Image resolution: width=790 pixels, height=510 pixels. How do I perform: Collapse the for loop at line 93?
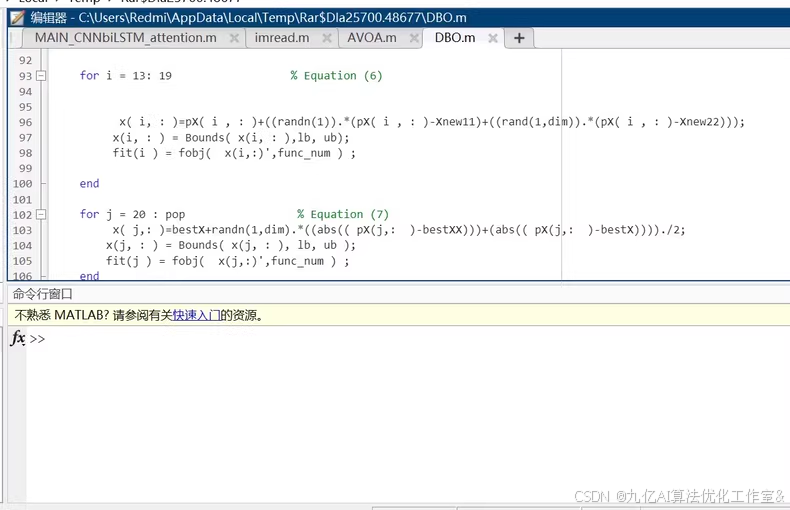(41, 76)
